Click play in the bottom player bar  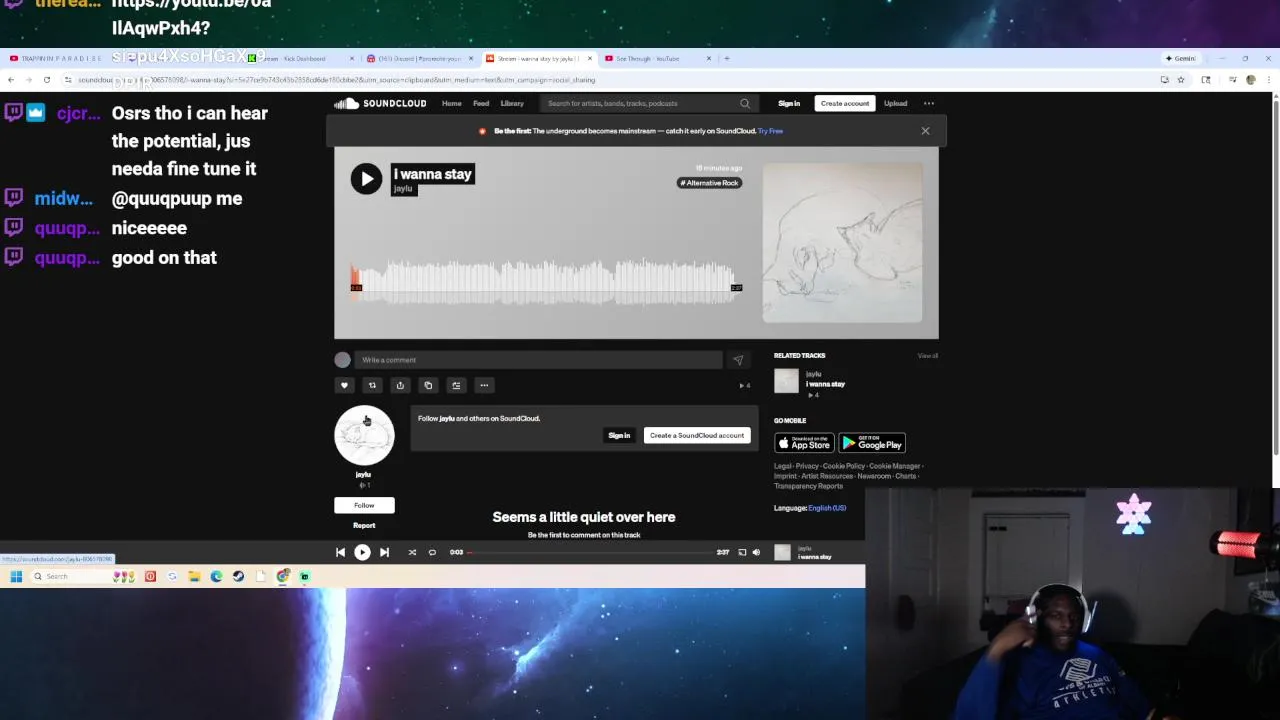[362, 552]
